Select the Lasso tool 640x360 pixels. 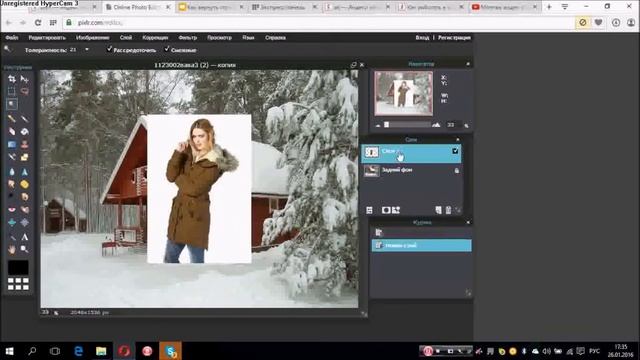(x=24, y=91)
